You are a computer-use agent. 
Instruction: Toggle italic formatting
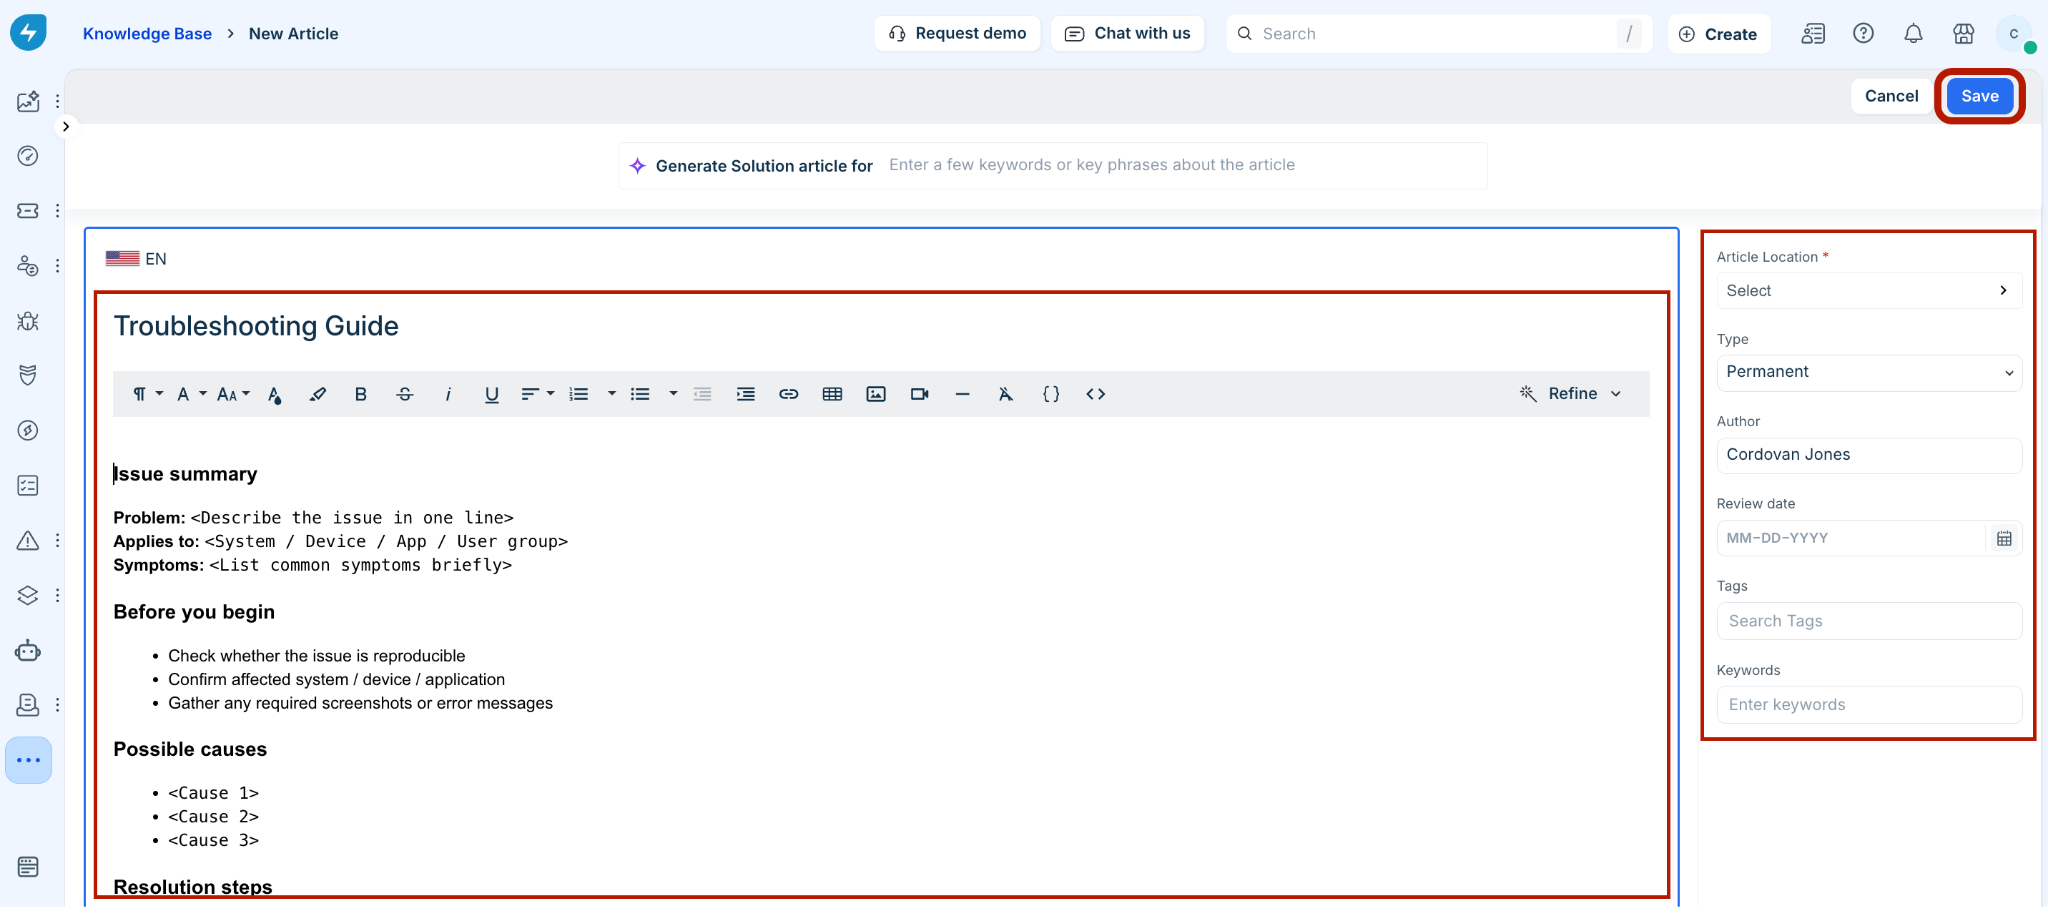click(x=448, y=394)
